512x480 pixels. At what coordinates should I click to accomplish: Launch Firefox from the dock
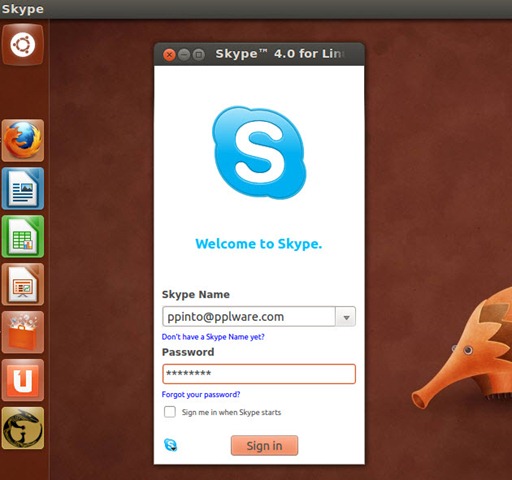(x=23, y=140)
